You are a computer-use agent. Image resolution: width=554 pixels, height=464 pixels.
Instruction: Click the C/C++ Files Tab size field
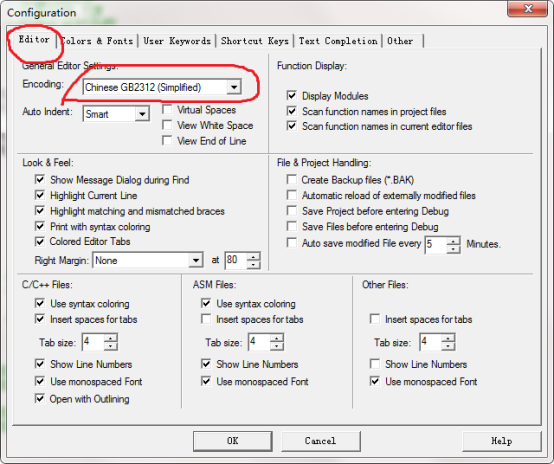pos(93,342)
